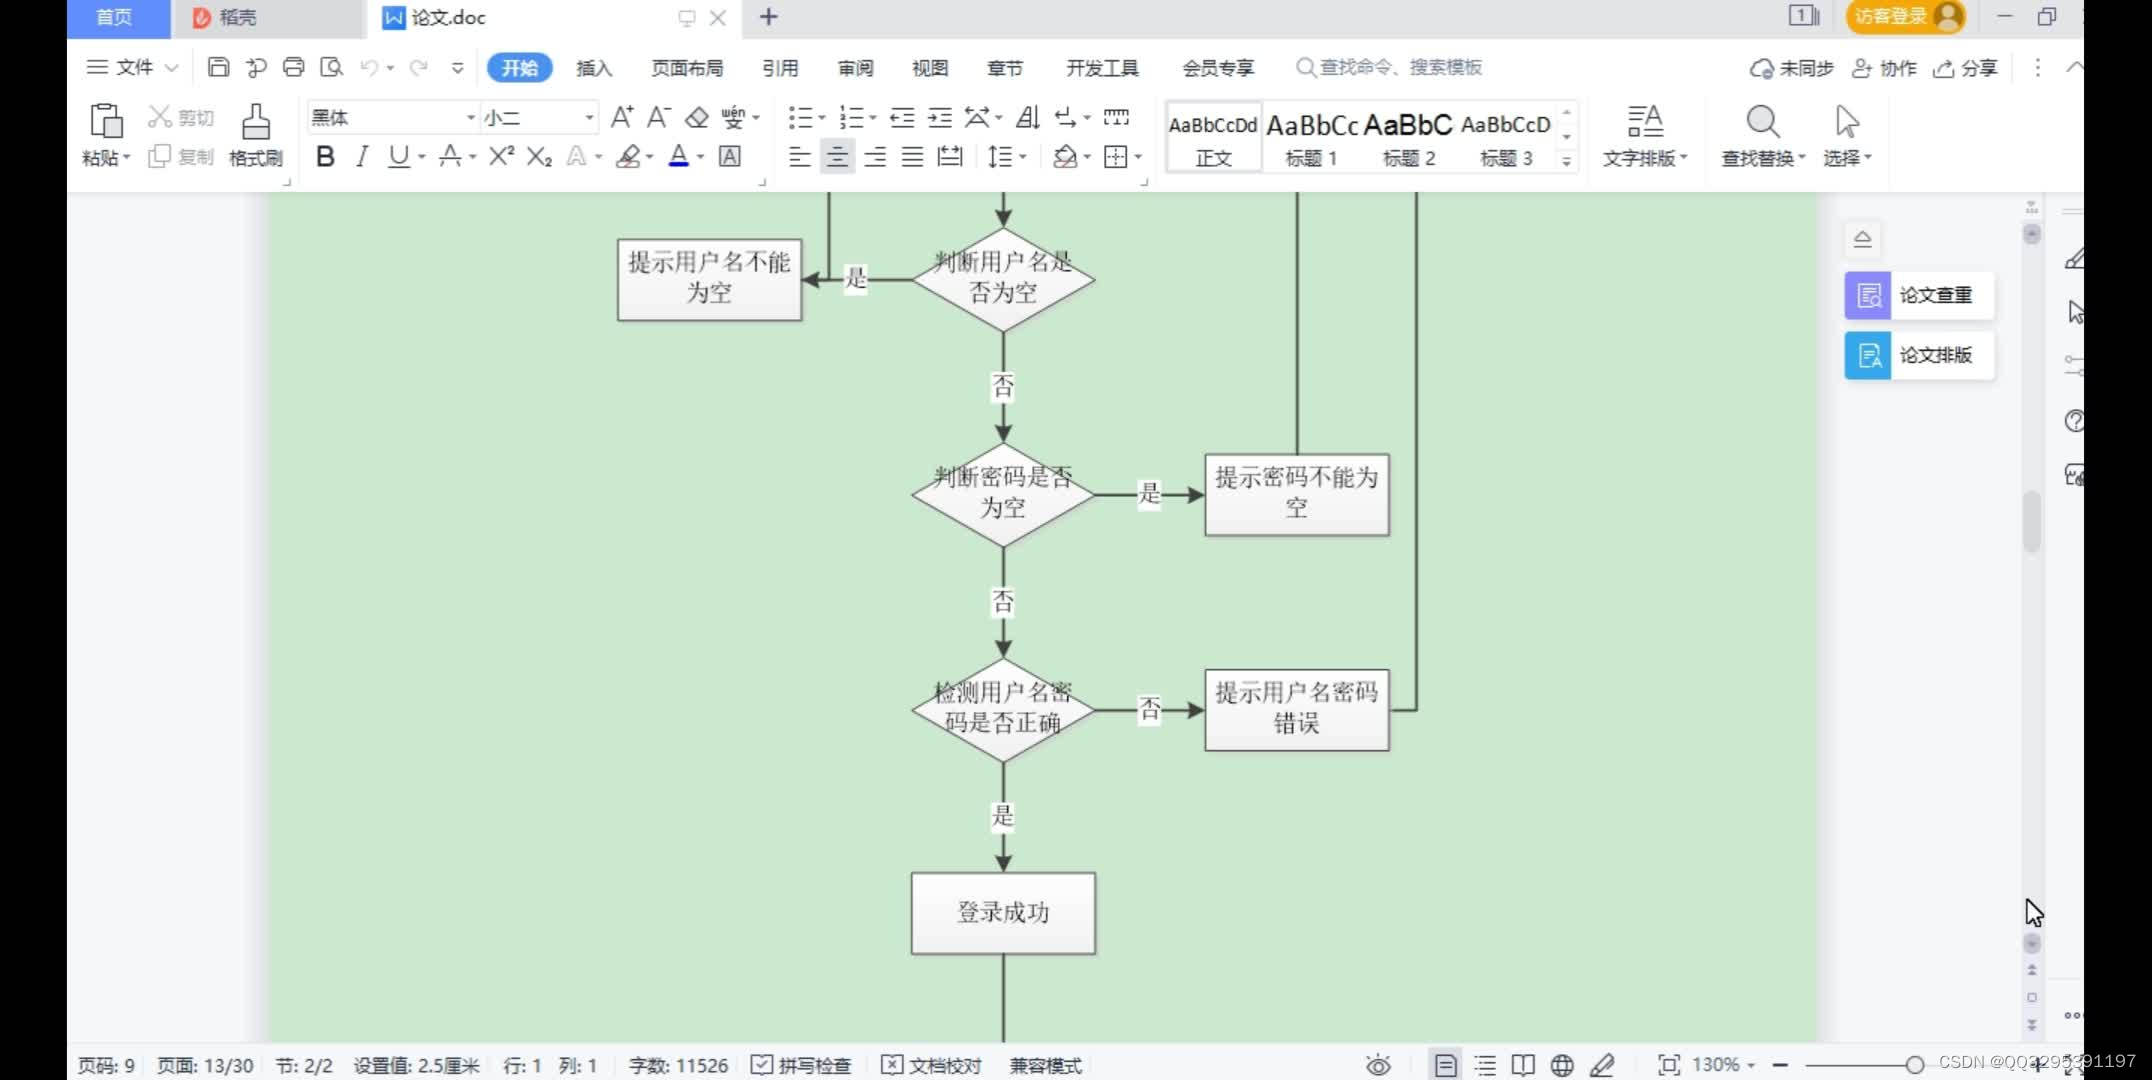
Task: Increase font size with A+ icon
Action: (x=621, y=117)
